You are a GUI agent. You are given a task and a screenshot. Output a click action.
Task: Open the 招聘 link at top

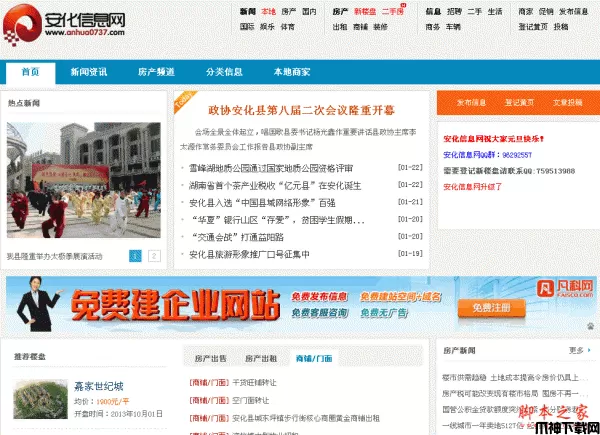[x=454, y=12]
